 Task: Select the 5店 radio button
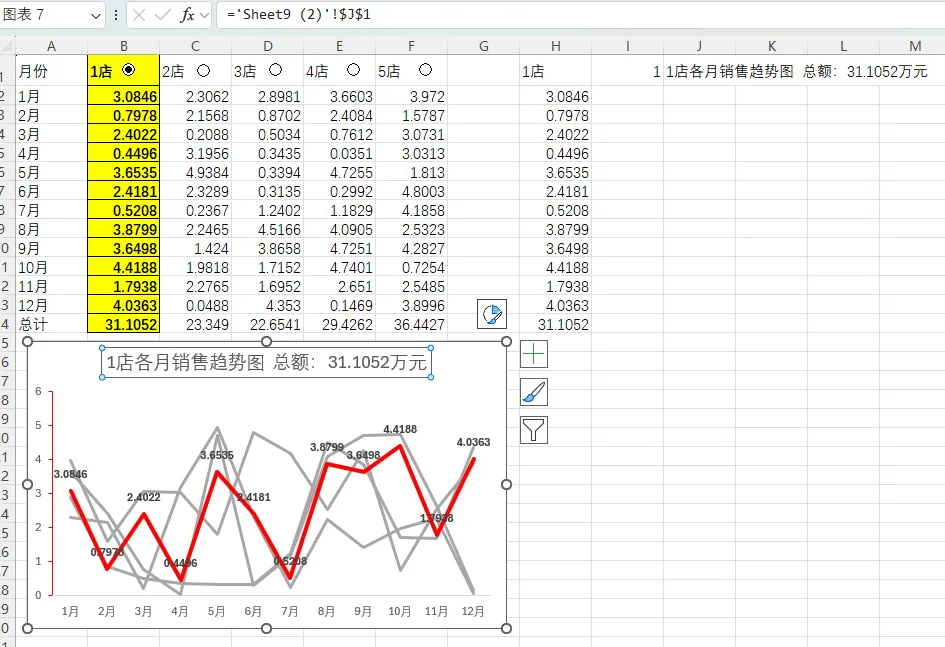pos(425,70)
